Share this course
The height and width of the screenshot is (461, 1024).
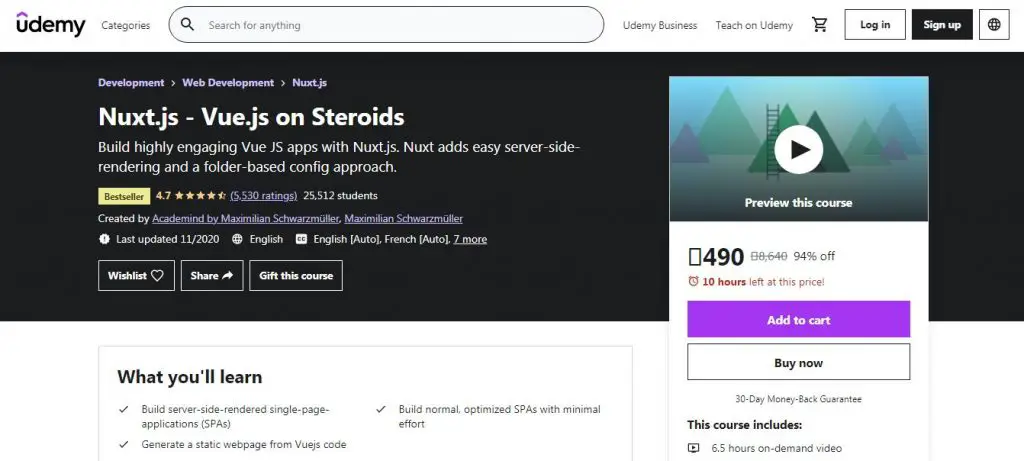(211, 275)
